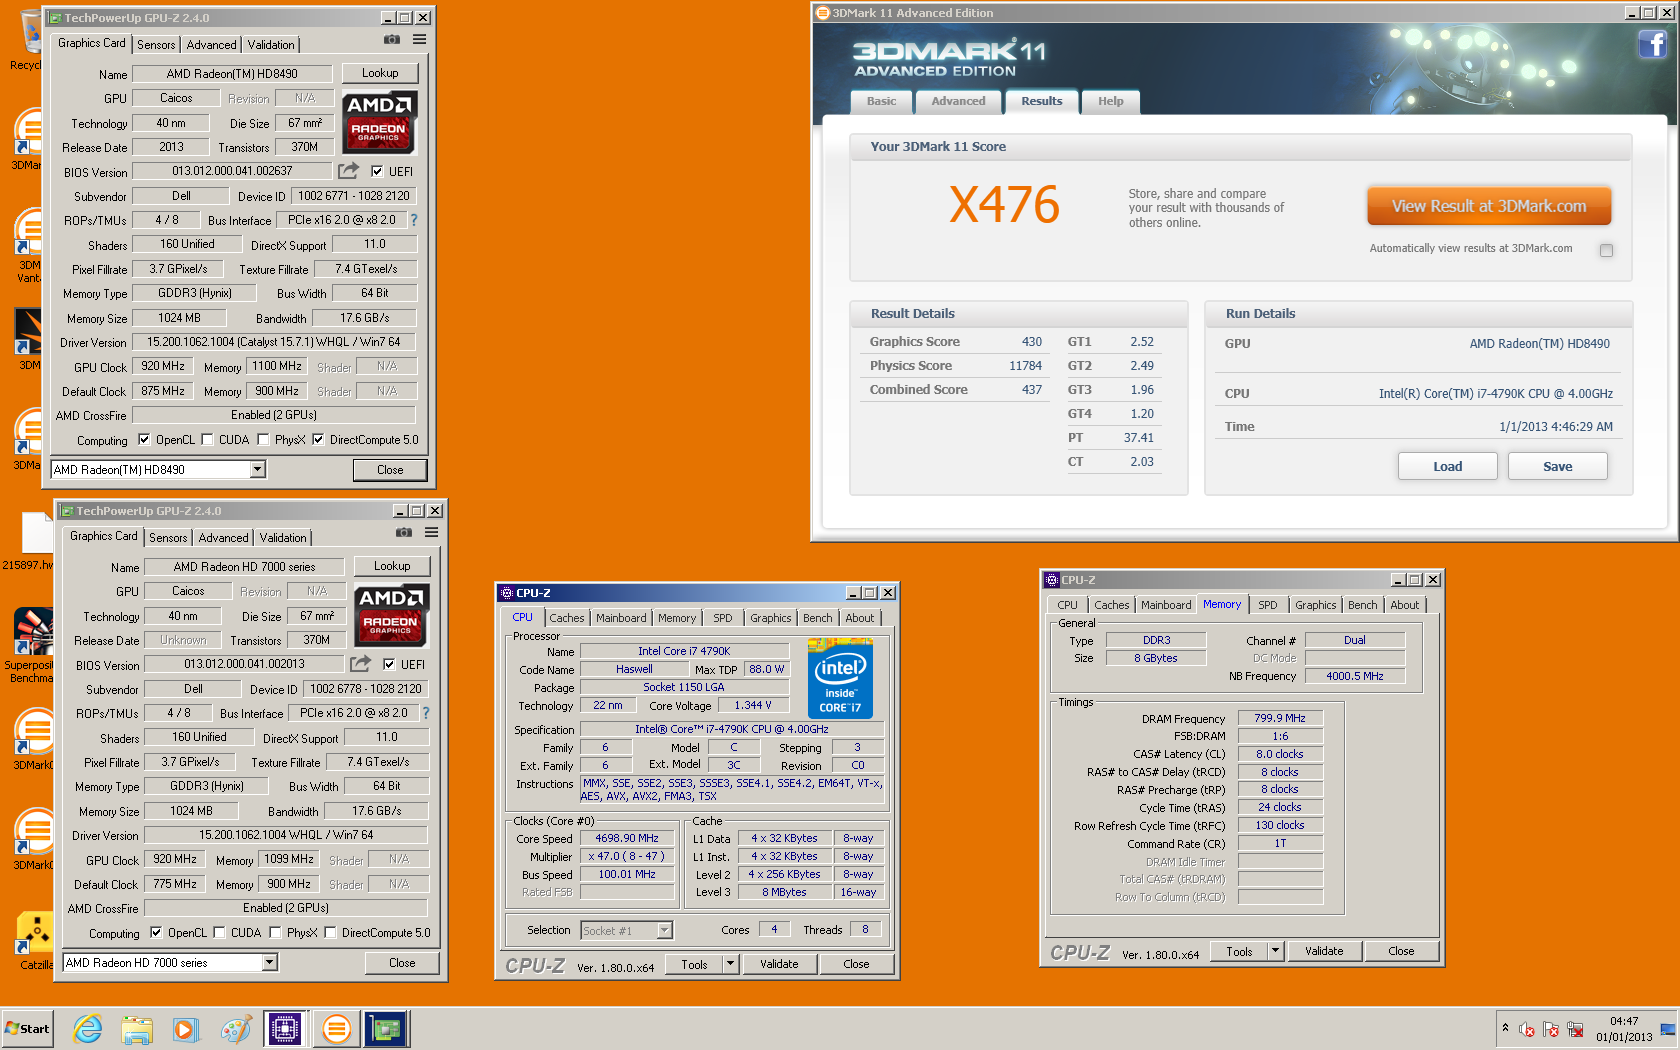Switch to CPU-Z taskbar button

click(x=284, y=1028)
